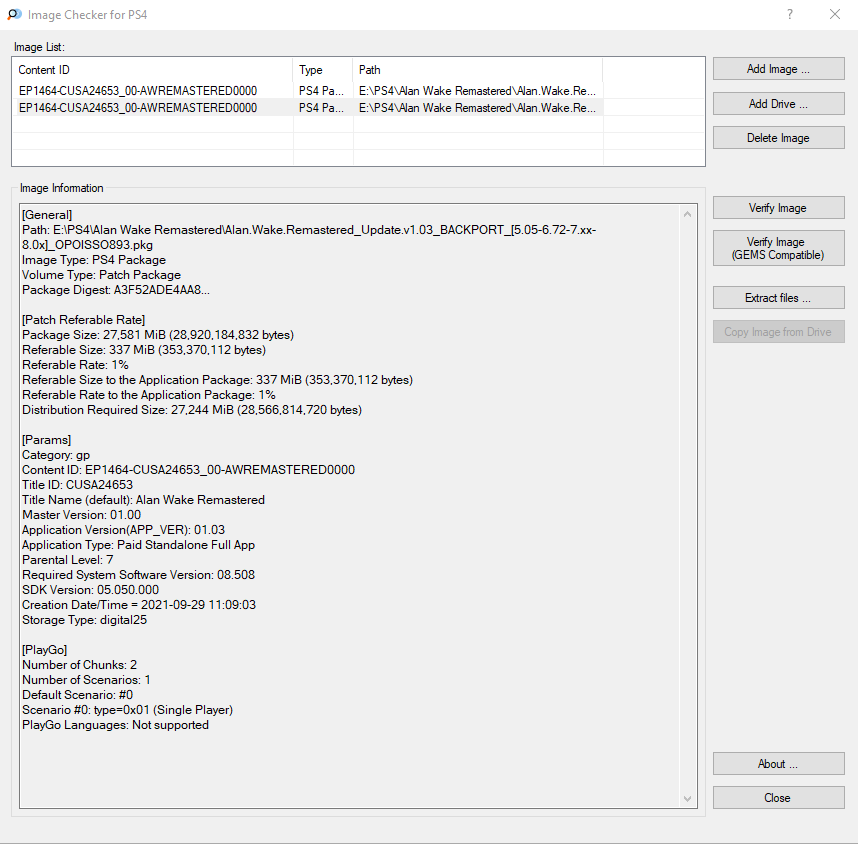The image size is (858, 844).
Task: Click Application Version(APP_VER): 01.03 line
Action: click(x=123, y=530)
